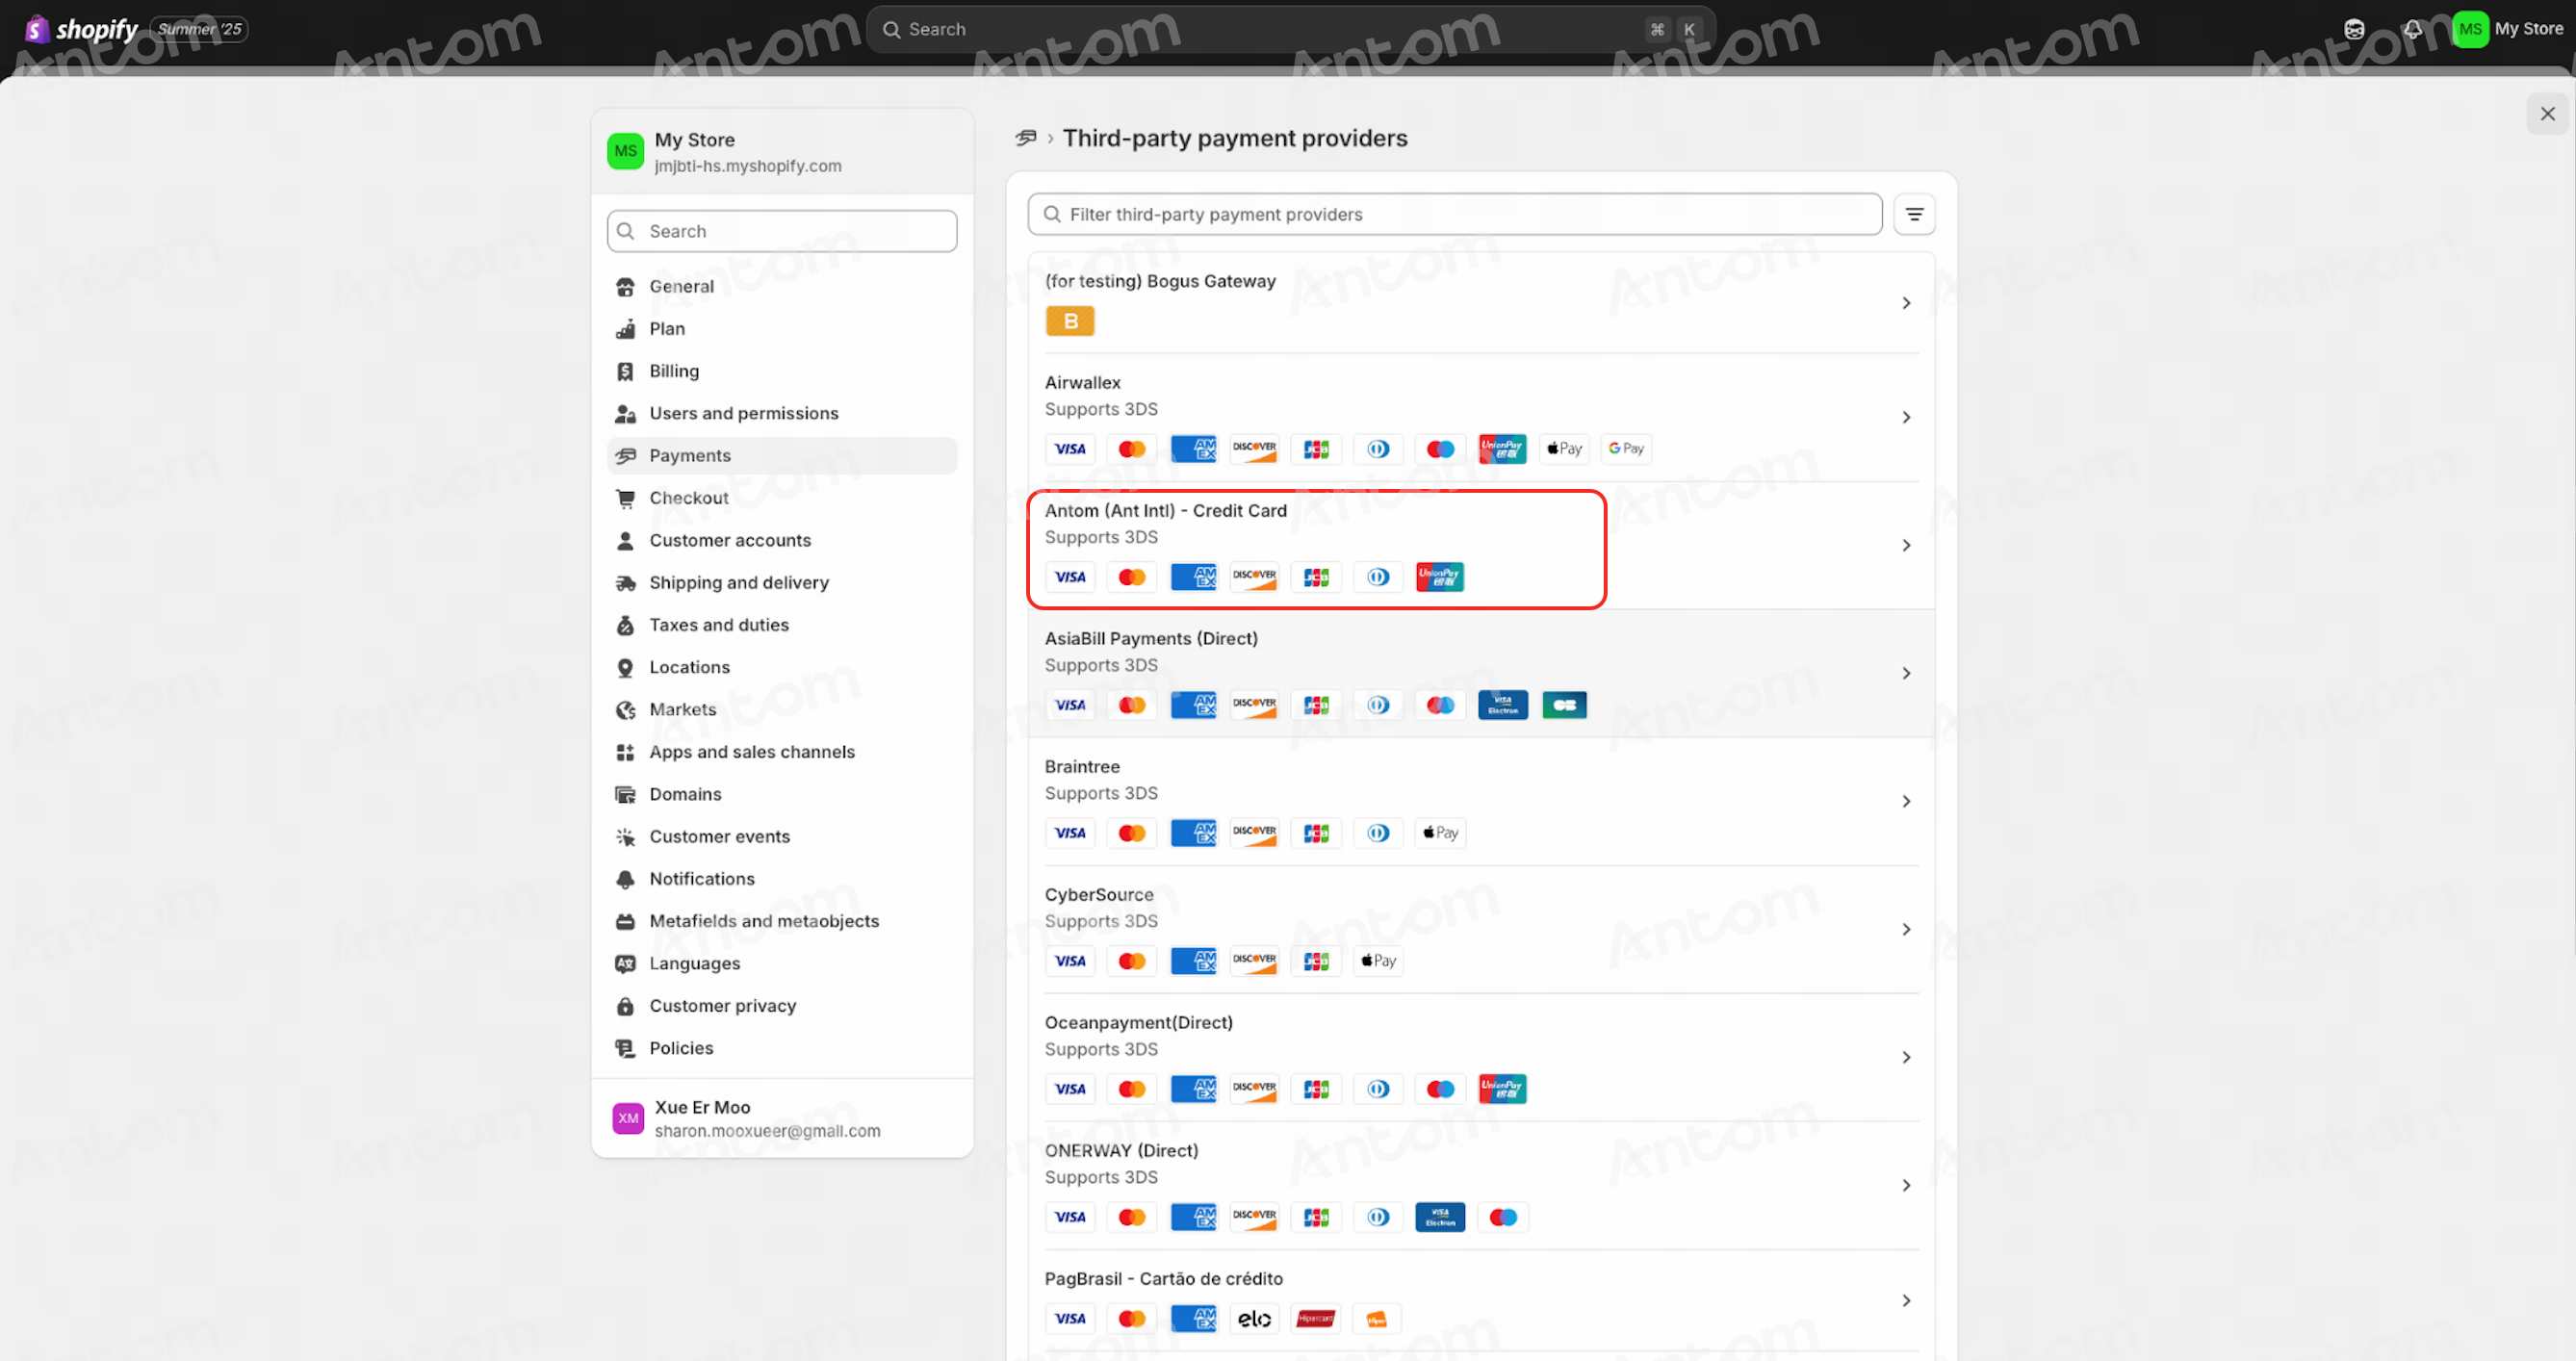Open the notifications bell in the top bar

click(x=2413, y=29)
